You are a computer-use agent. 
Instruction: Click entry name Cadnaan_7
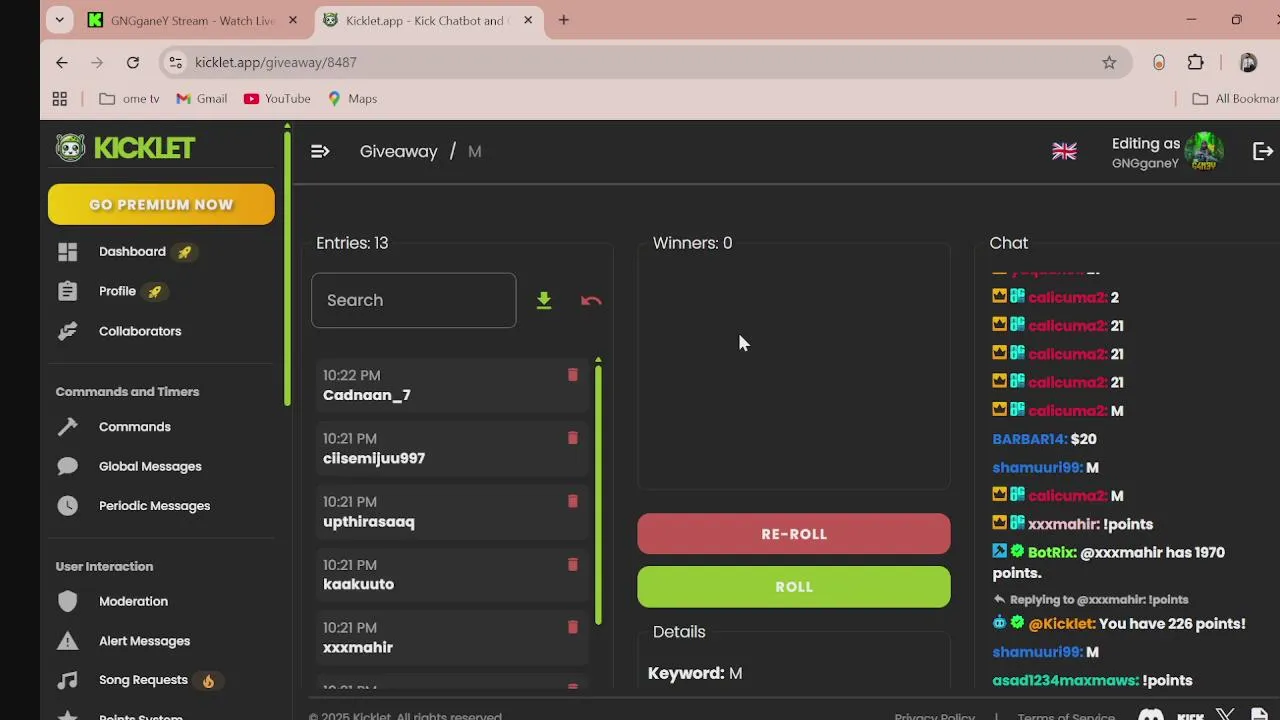click(366, 395)
